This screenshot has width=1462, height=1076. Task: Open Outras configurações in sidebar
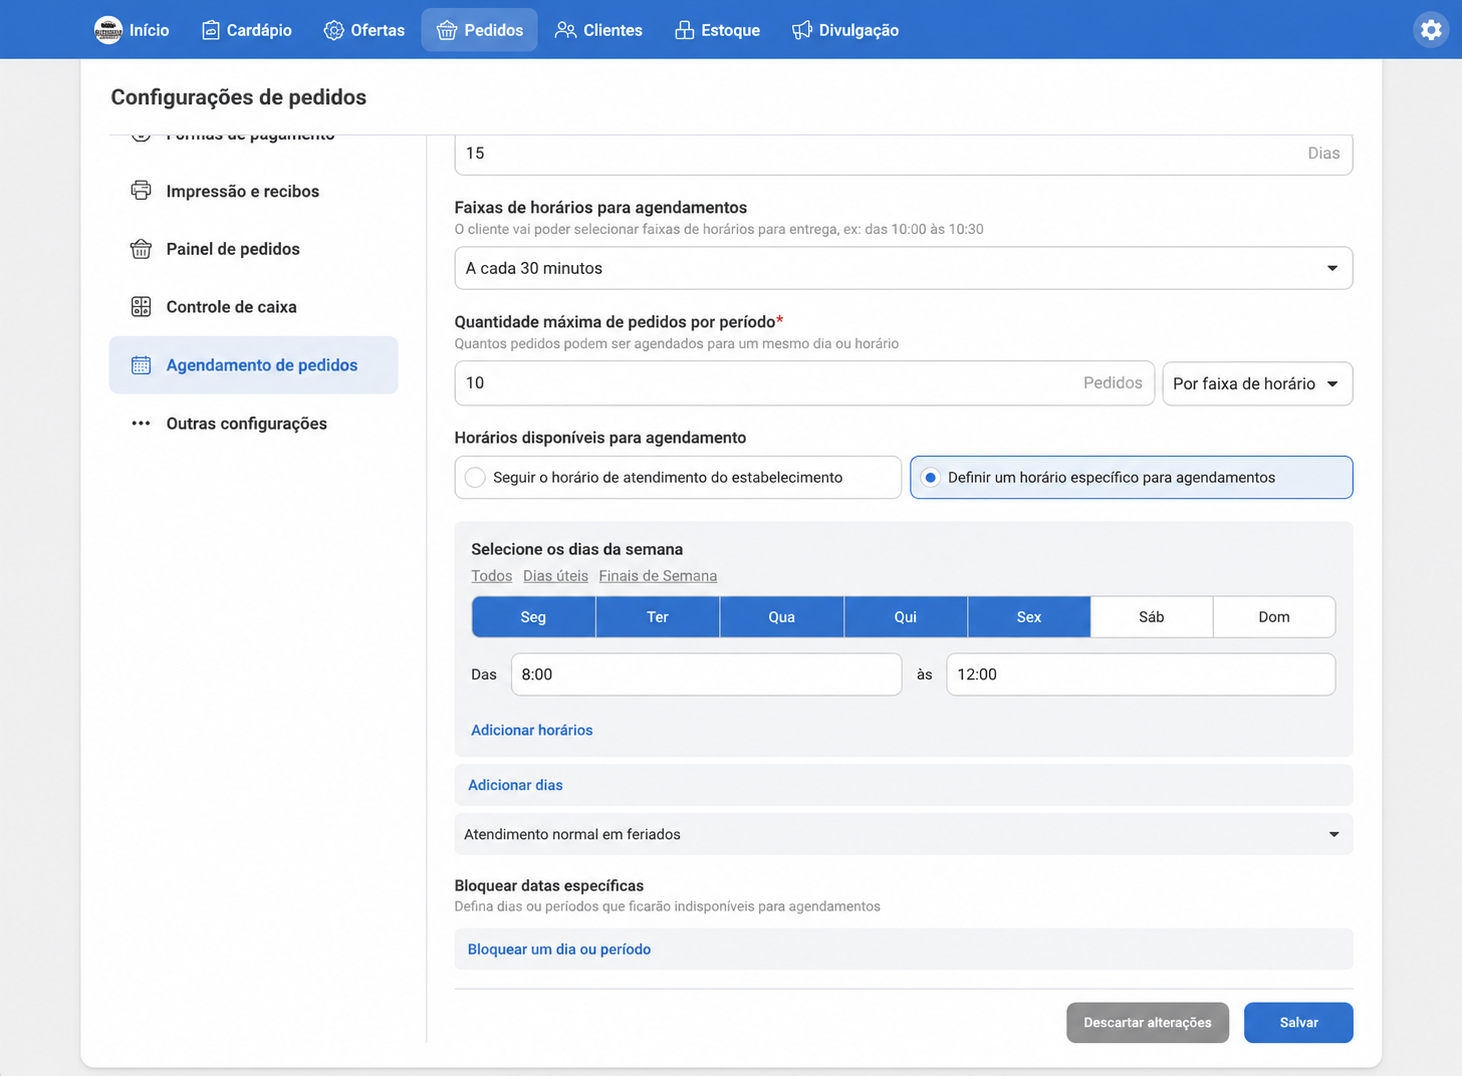[253, 423]
